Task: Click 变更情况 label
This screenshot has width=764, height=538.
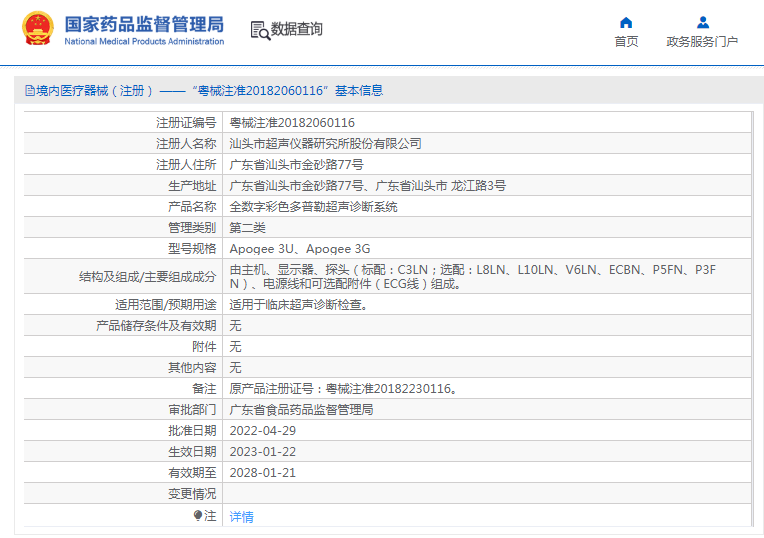Action: pyautogui.click(x=192, y=494)
